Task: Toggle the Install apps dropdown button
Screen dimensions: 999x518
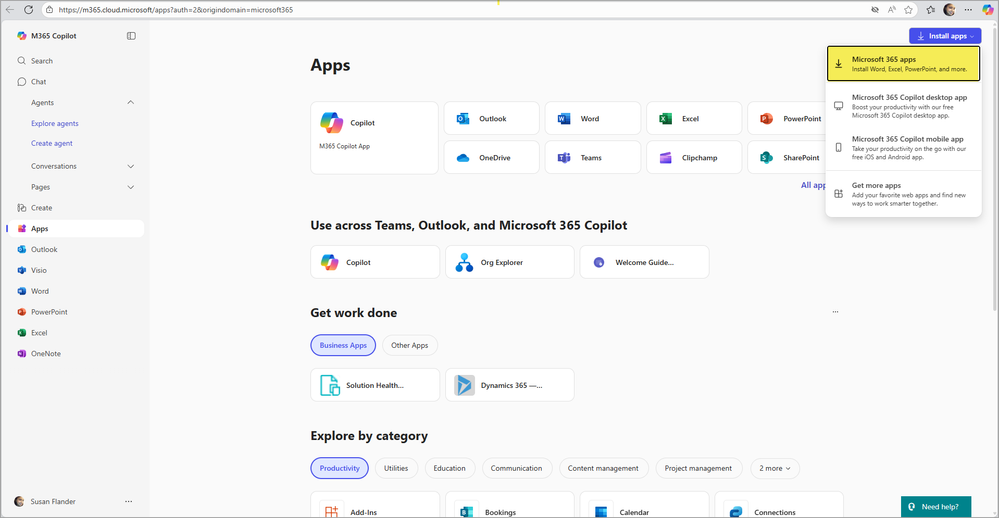Action: point(945,36)
